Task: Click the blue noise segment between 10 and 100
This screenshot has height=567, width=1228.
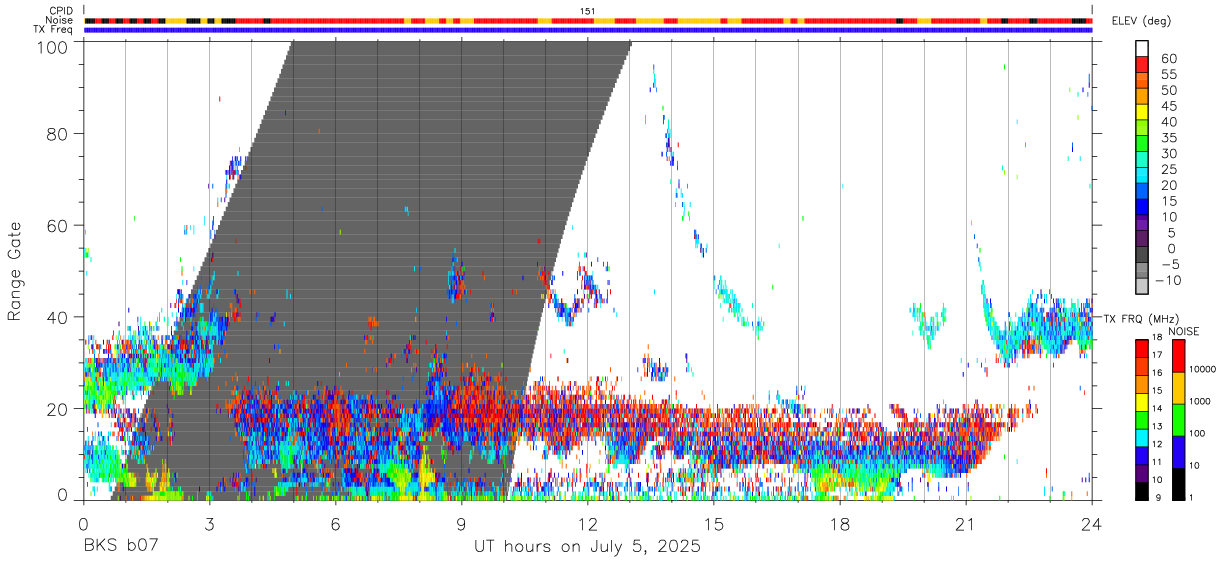Action: tap(1179, 451)
